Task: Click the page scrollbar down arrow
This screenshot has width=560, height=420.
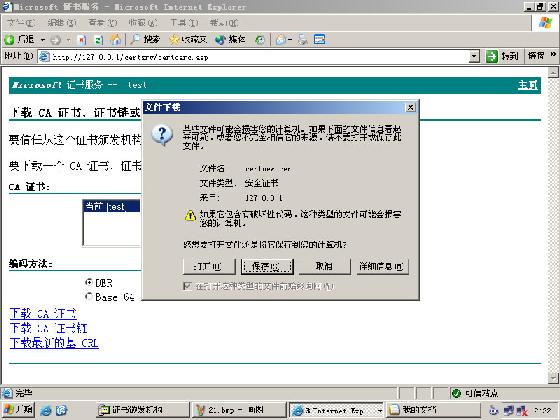Action: 553,378
